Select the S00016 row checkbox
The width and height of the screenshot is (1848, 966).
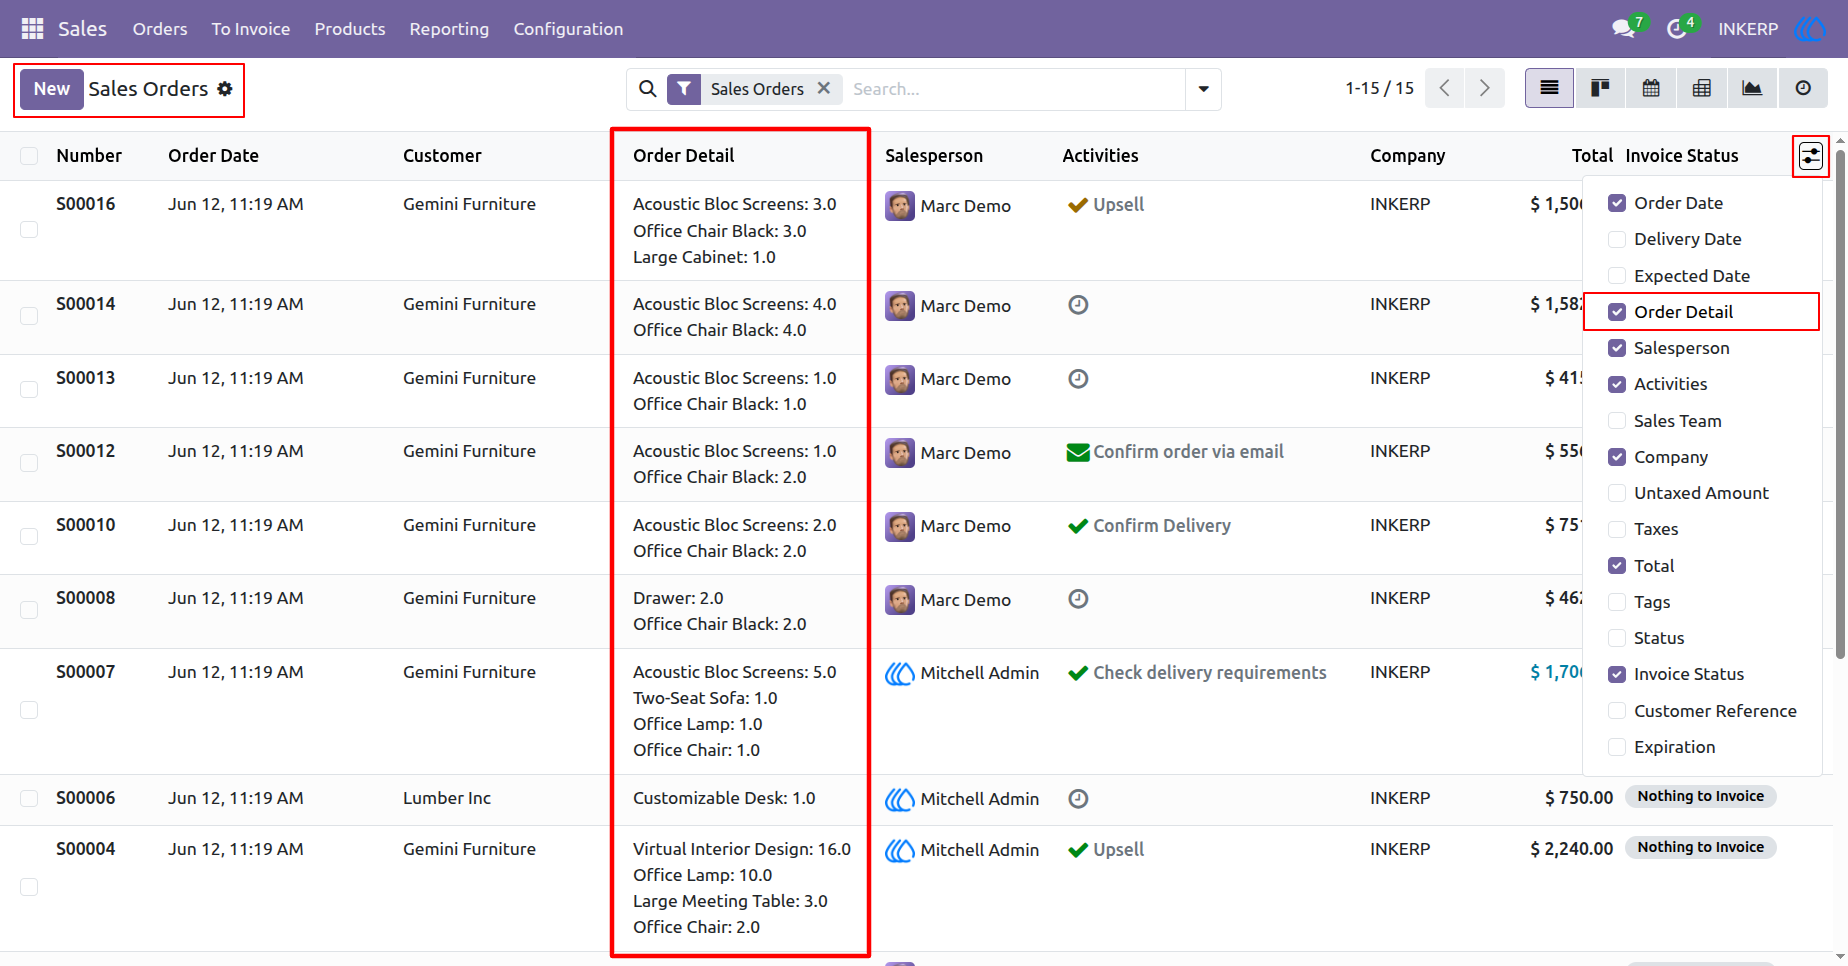coord(29,230)
